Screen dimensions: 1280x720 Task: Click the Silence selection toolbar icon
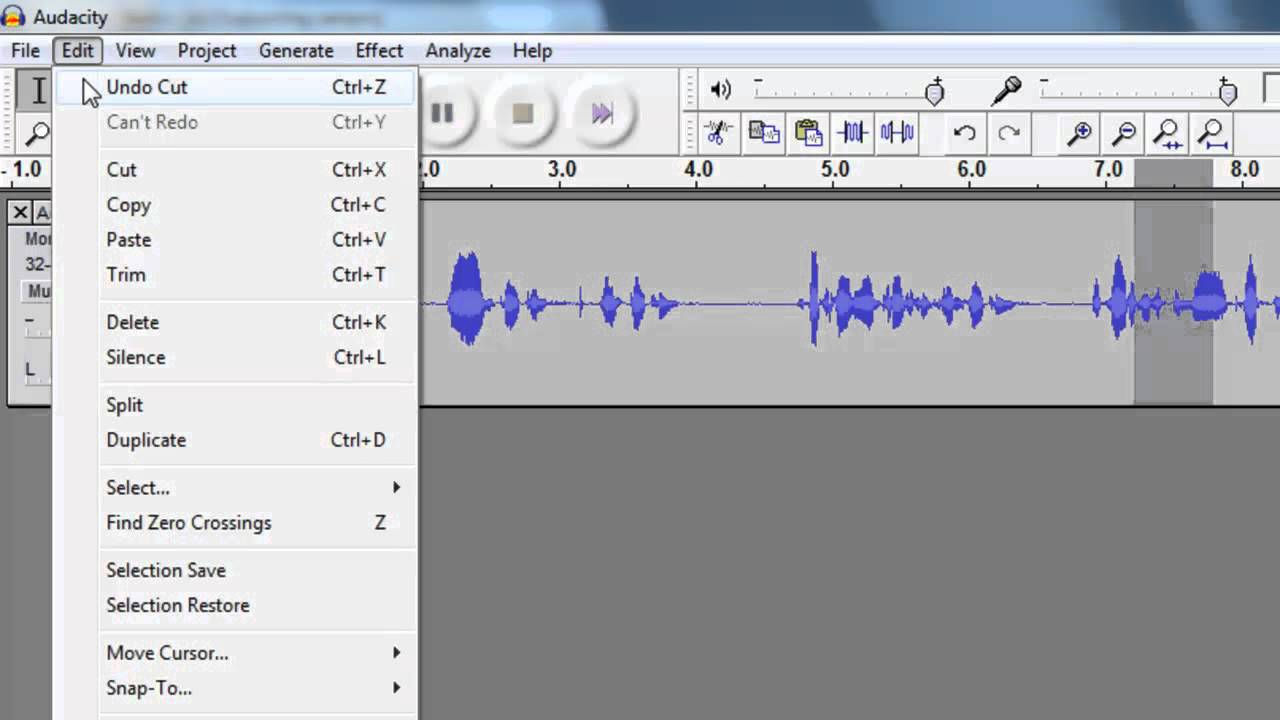coord(897,133)
